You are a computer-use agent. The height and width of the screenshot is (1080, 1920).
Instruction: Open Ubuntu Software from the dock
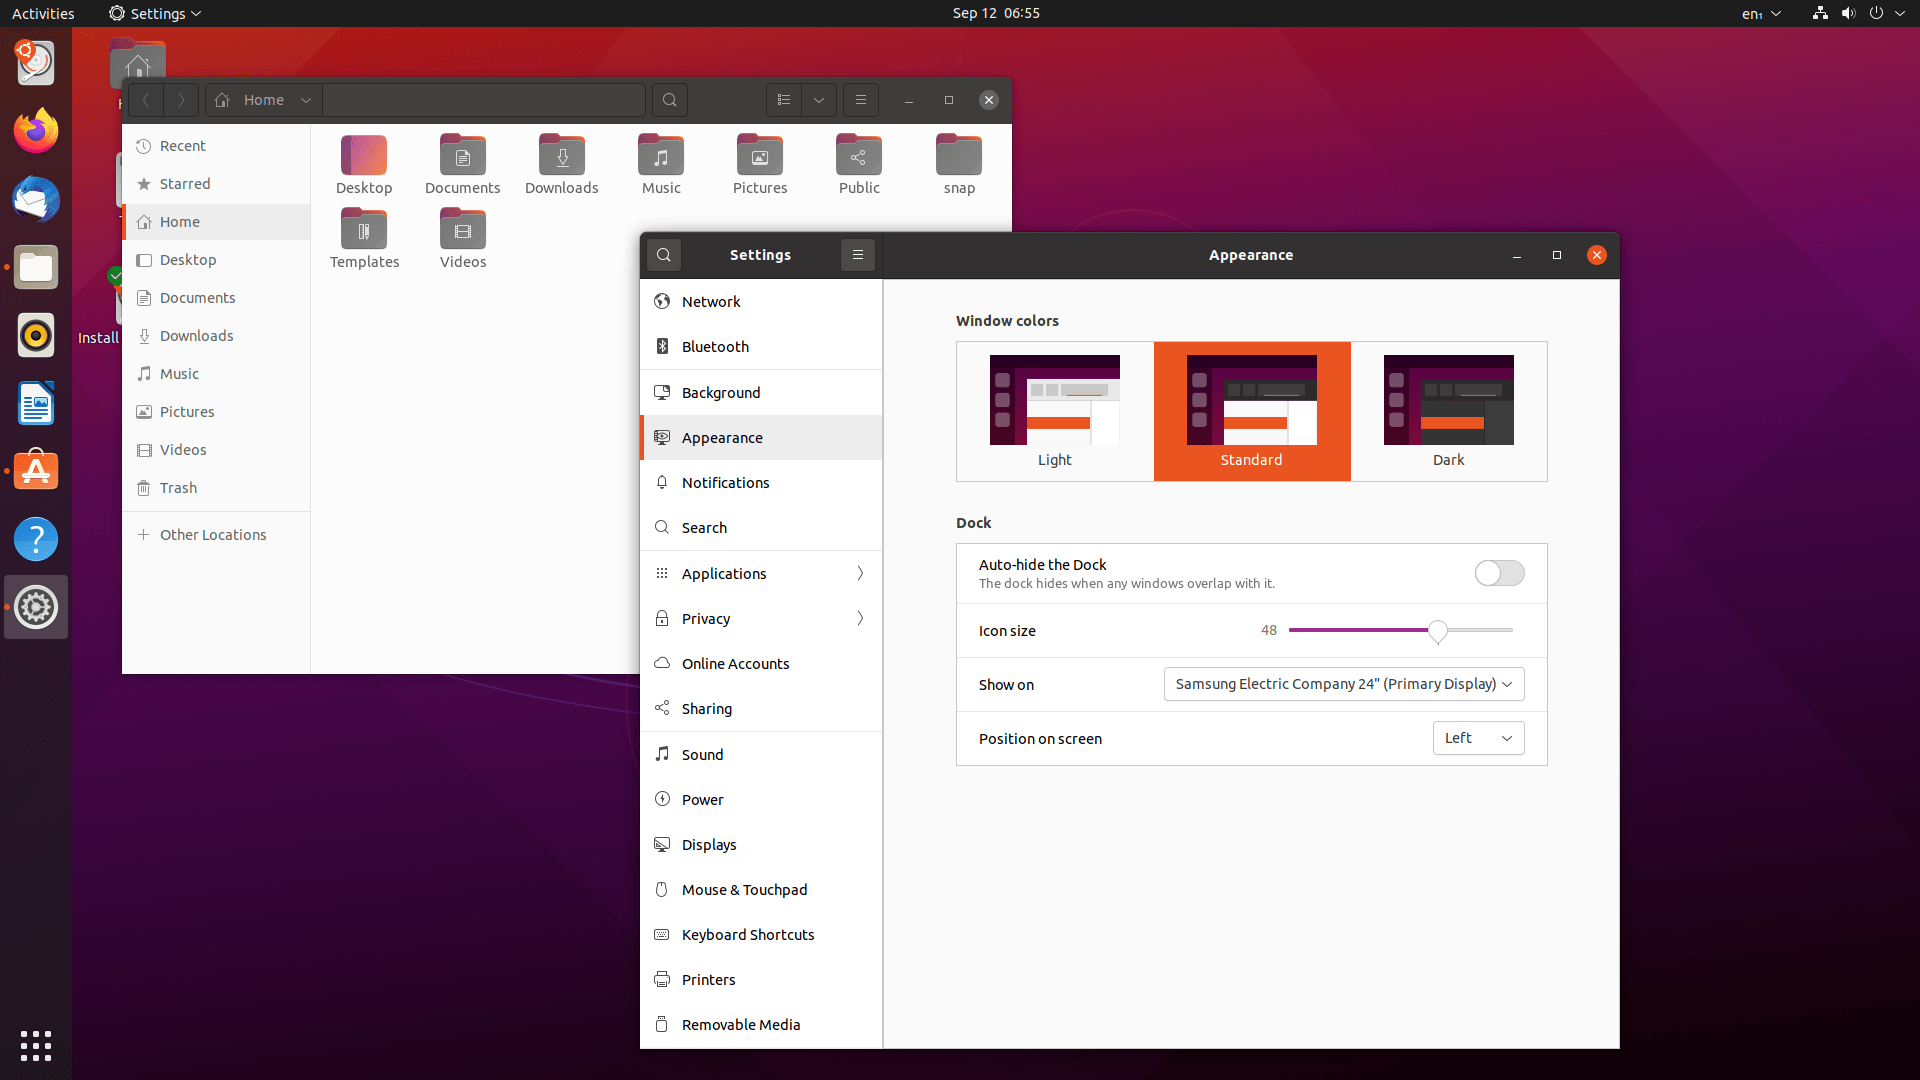click(36, 471)
